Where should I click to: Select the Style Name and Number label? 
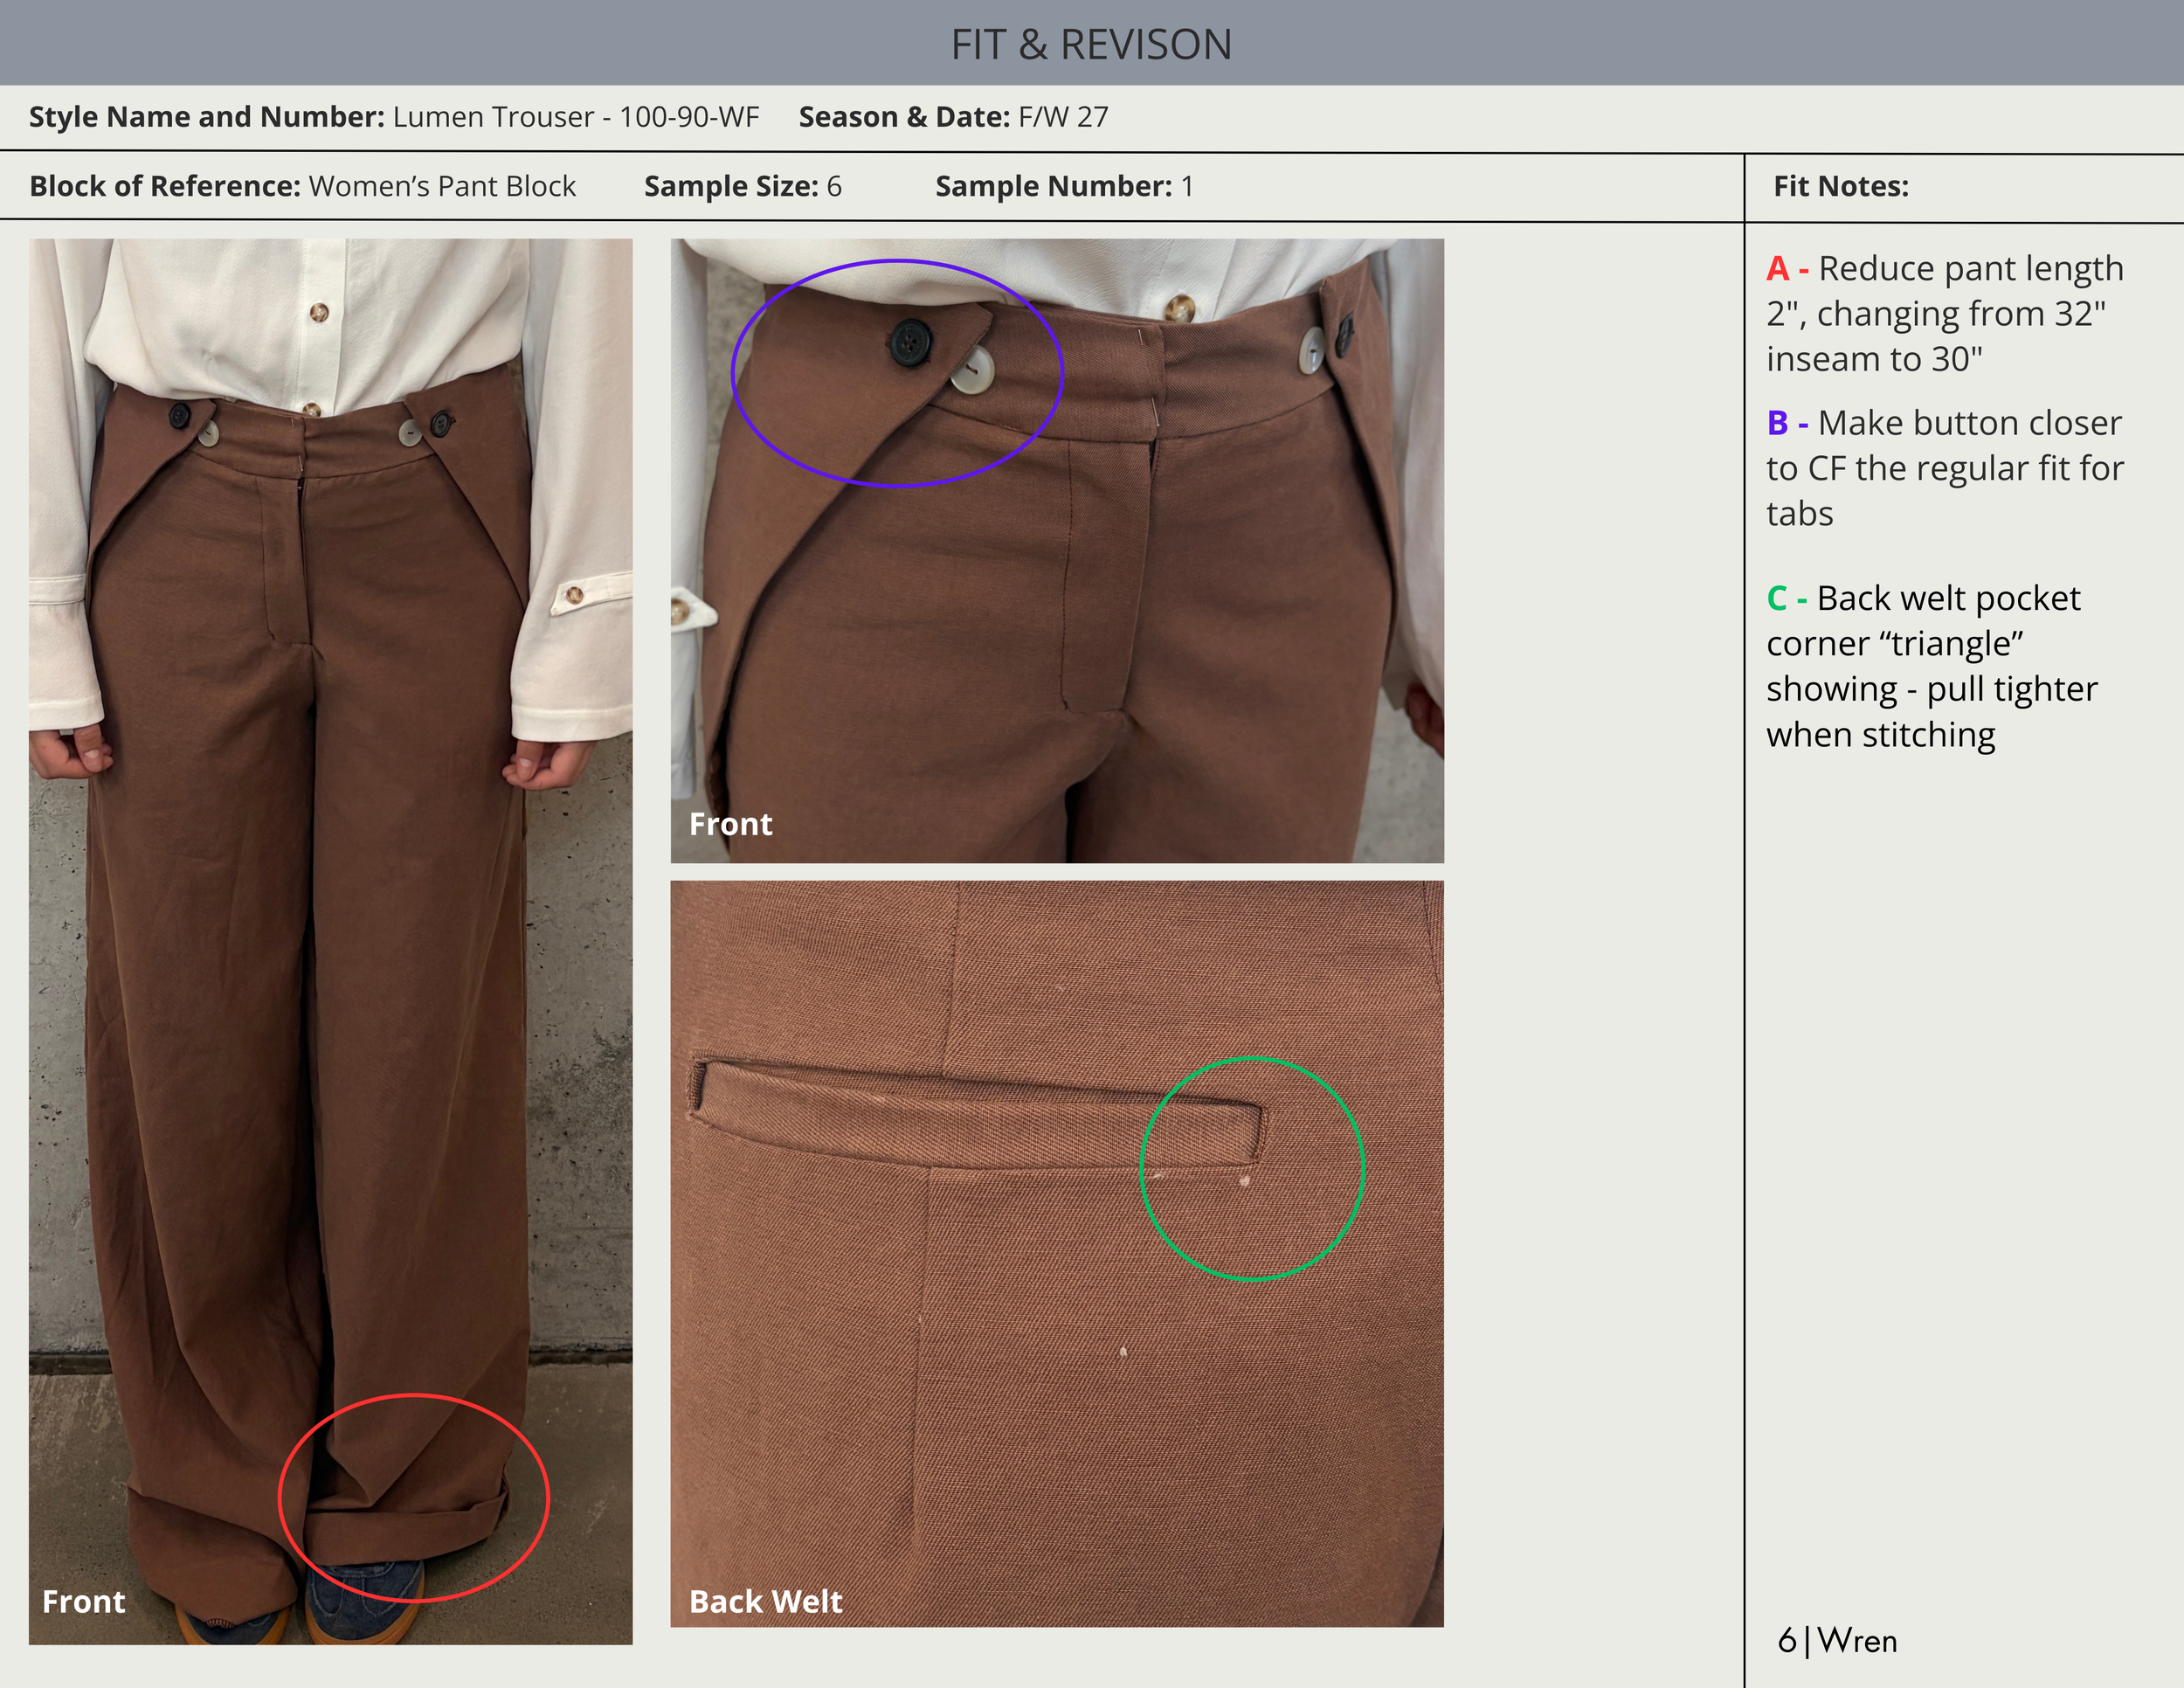[206, 117]
